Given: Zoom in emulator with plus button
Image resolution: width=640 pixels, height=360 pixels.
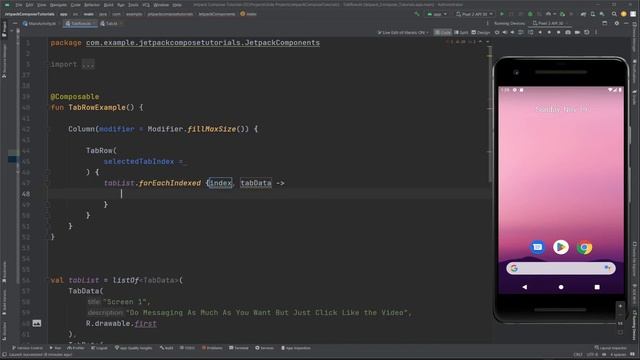Looking at the screenshot, I should pyautogui.click(x=620, y=306).
